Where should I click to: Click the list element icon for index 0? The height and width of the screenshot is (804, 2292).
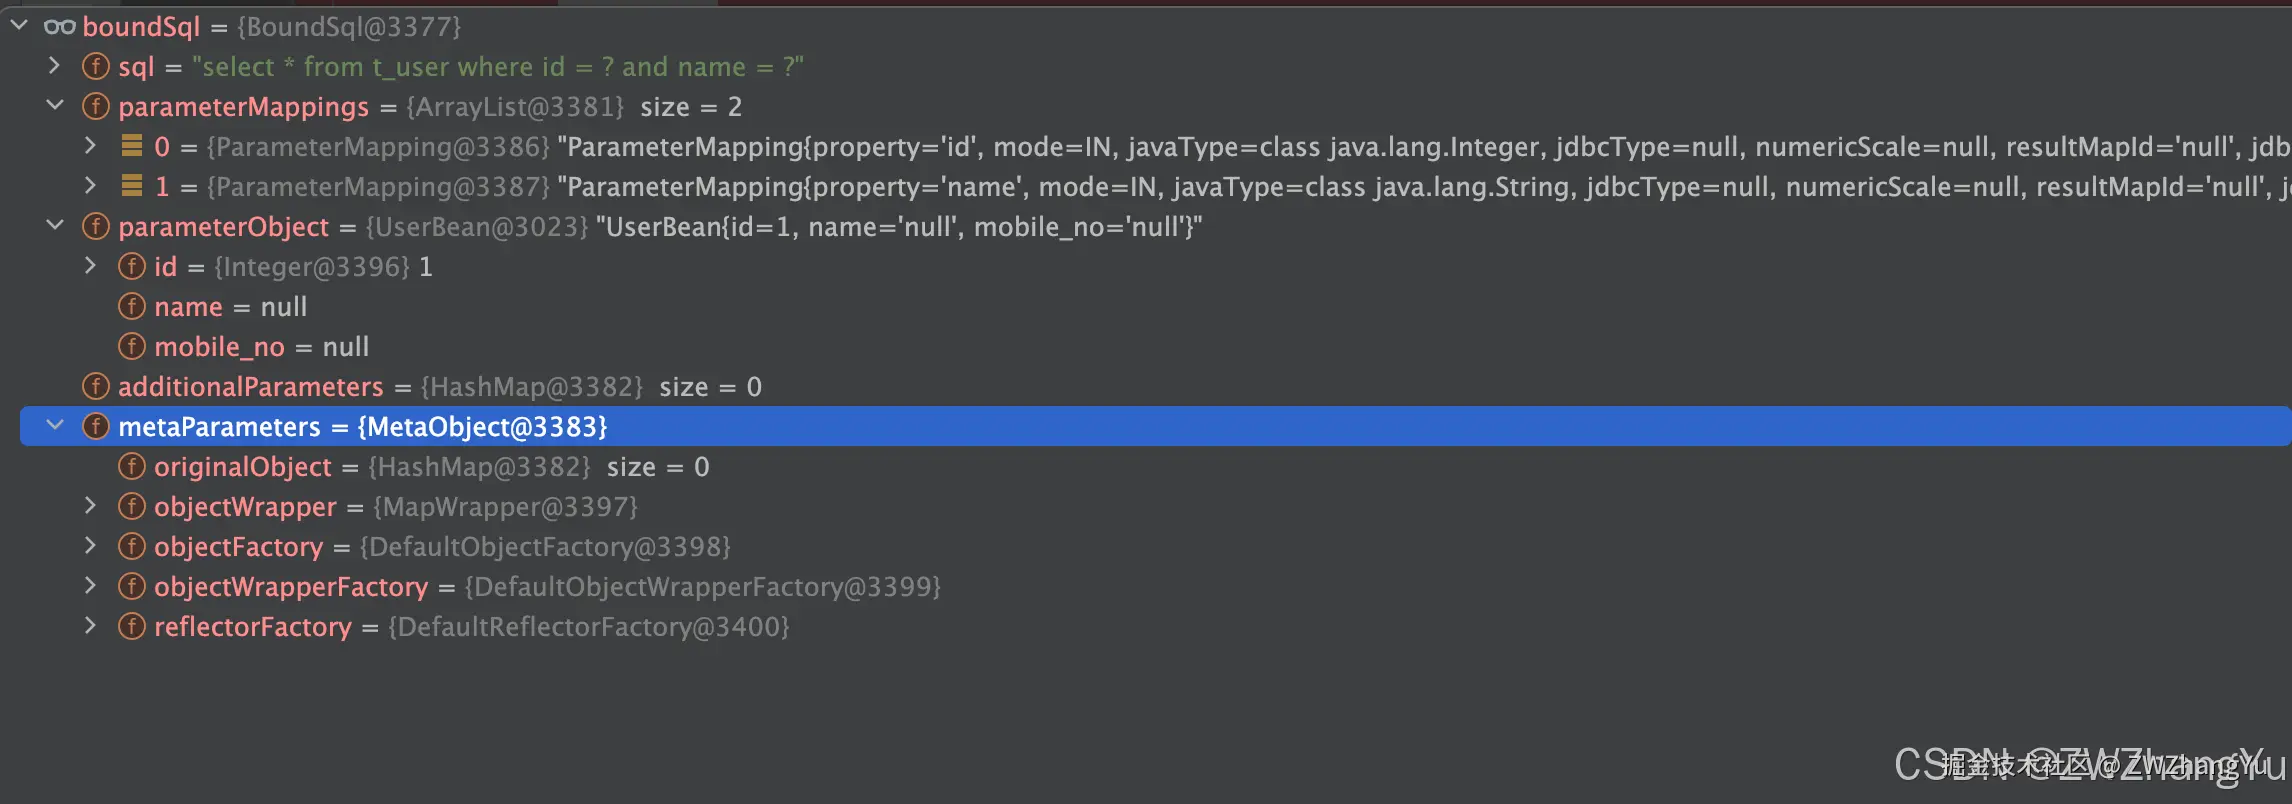[x=131, y=147]
